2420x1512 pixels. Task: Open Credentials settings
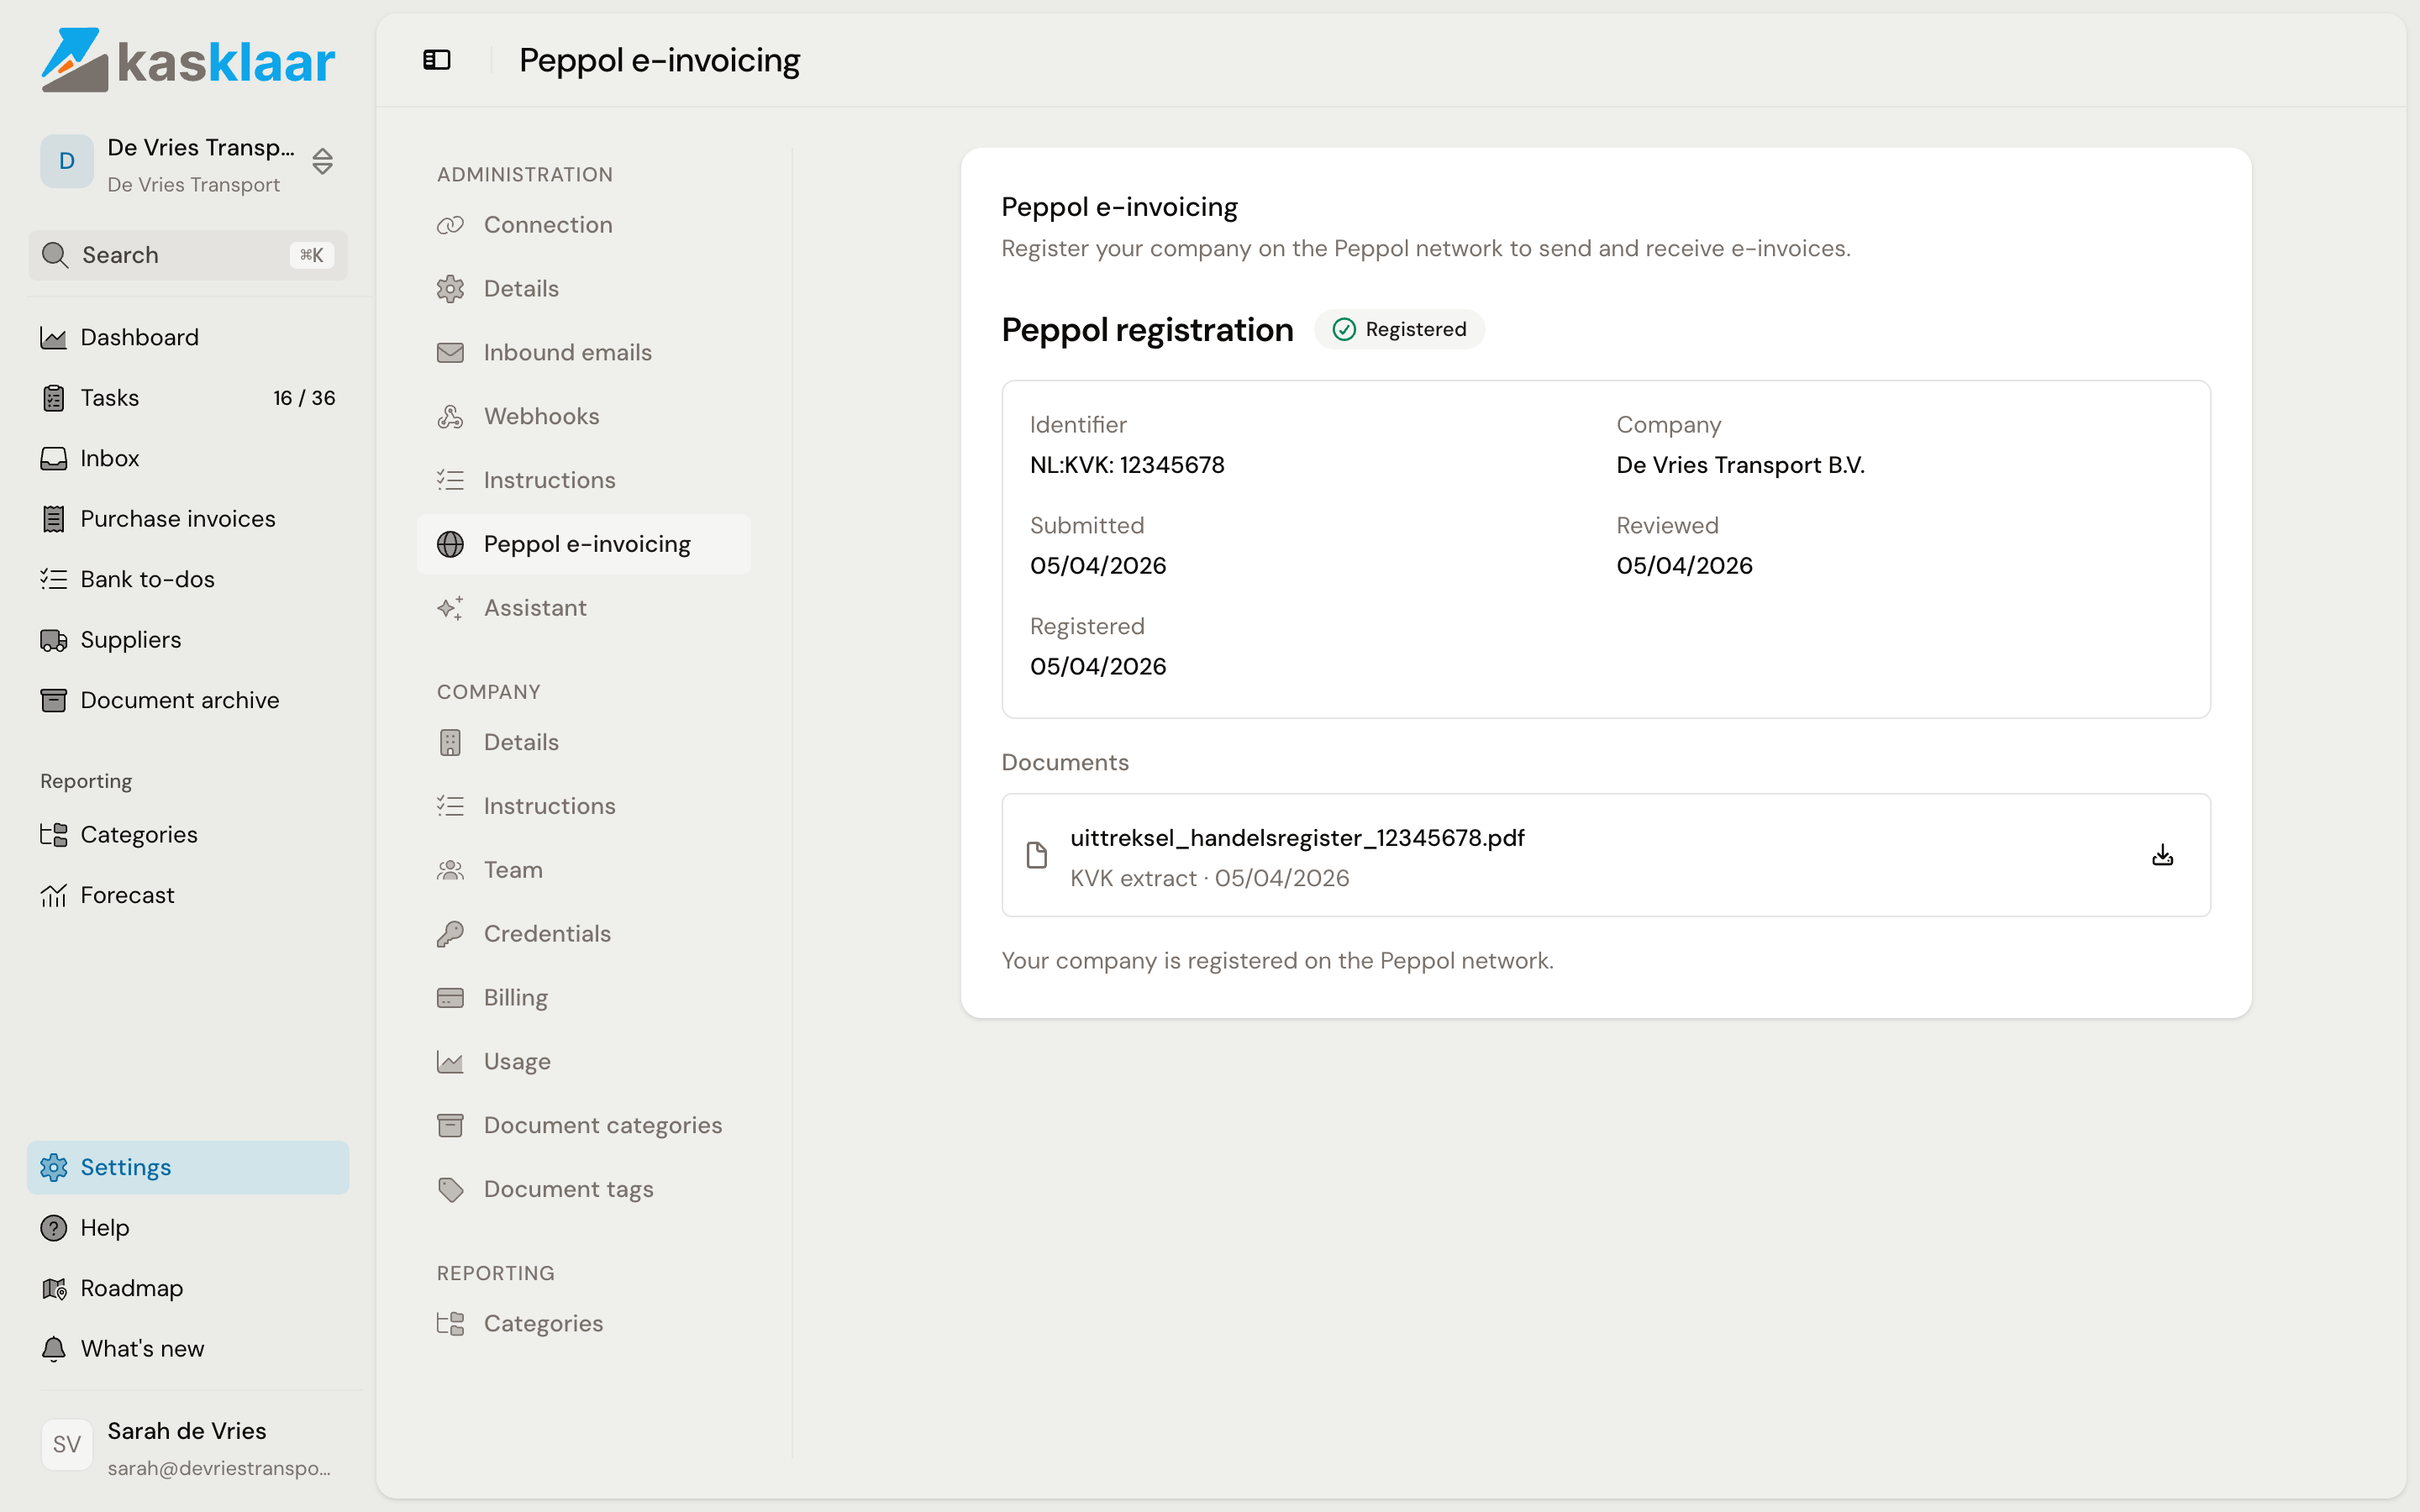[584, 934]
